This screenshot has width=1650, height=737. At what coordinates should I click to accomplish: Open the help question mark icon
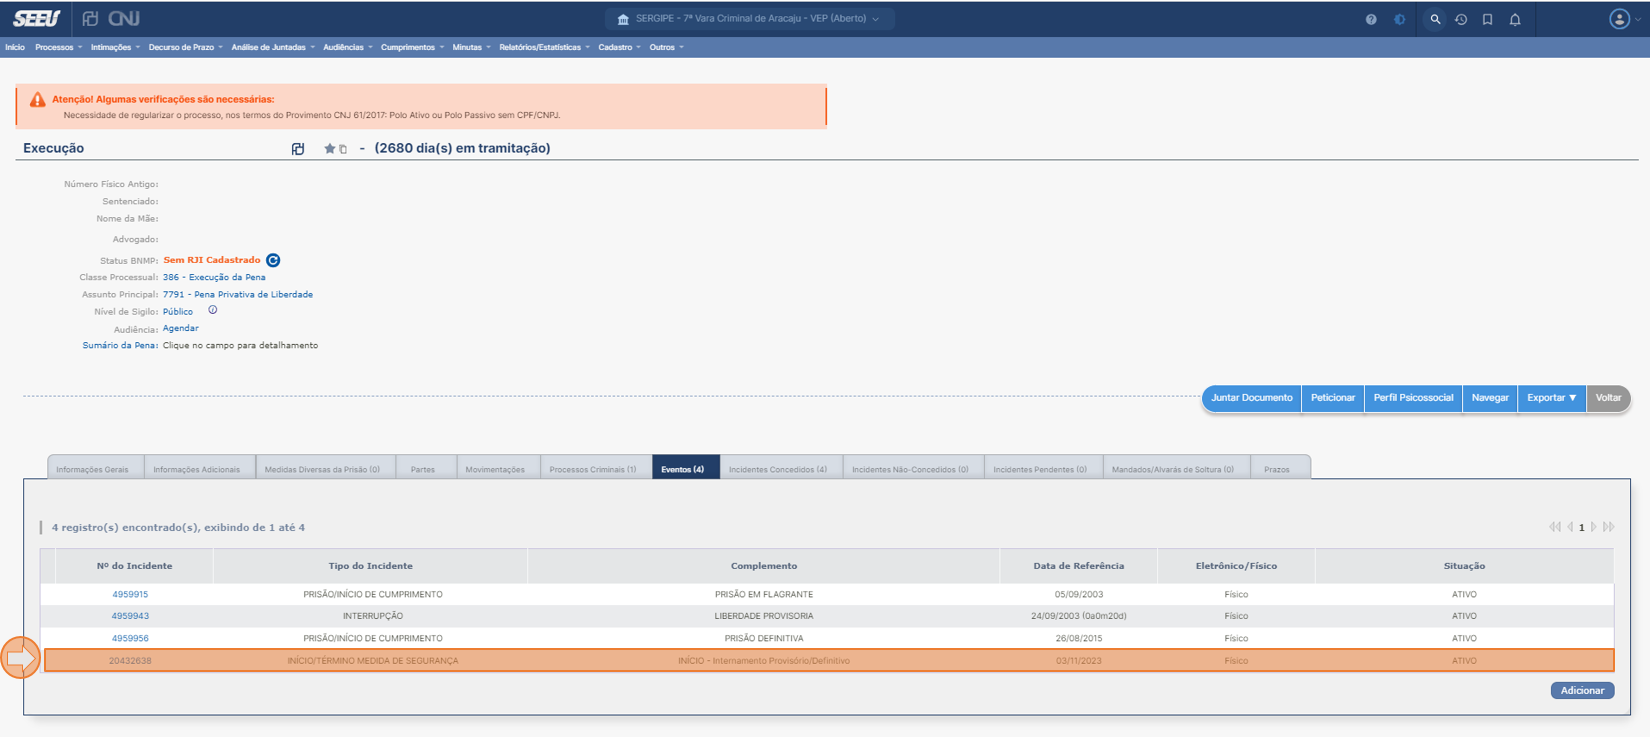tap(1371, 19)
